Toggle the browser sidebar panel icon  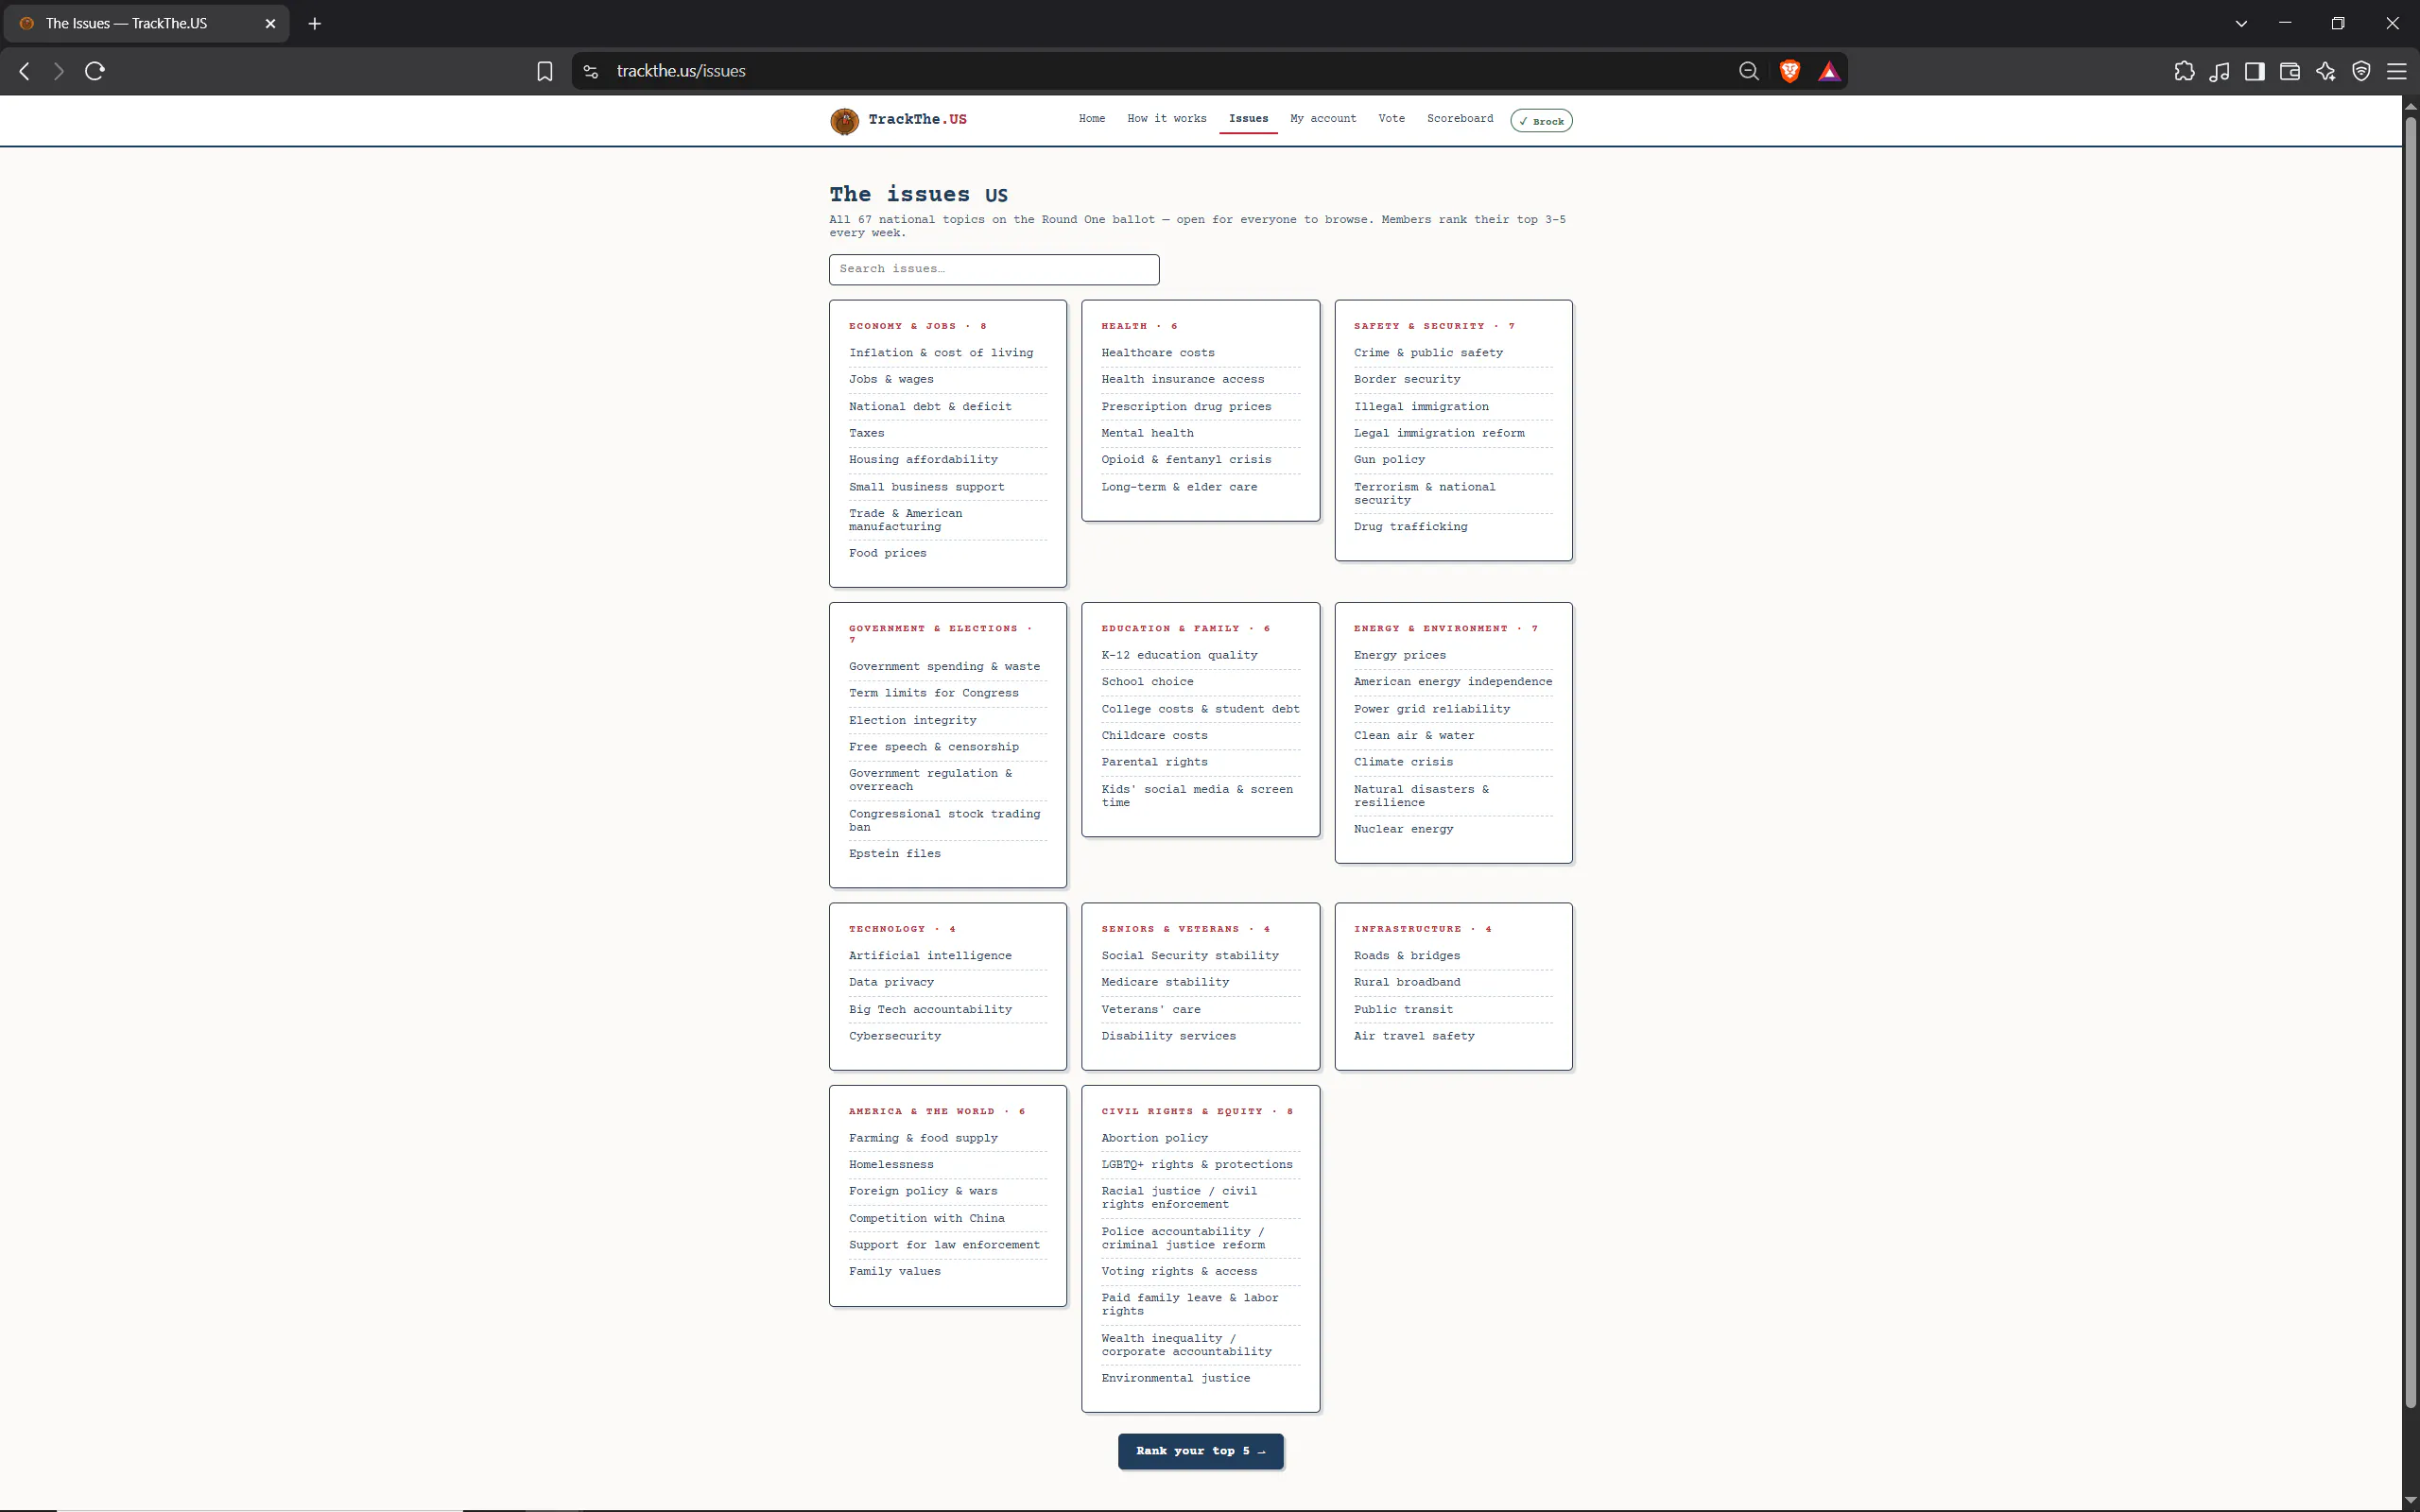[2255, 71]
